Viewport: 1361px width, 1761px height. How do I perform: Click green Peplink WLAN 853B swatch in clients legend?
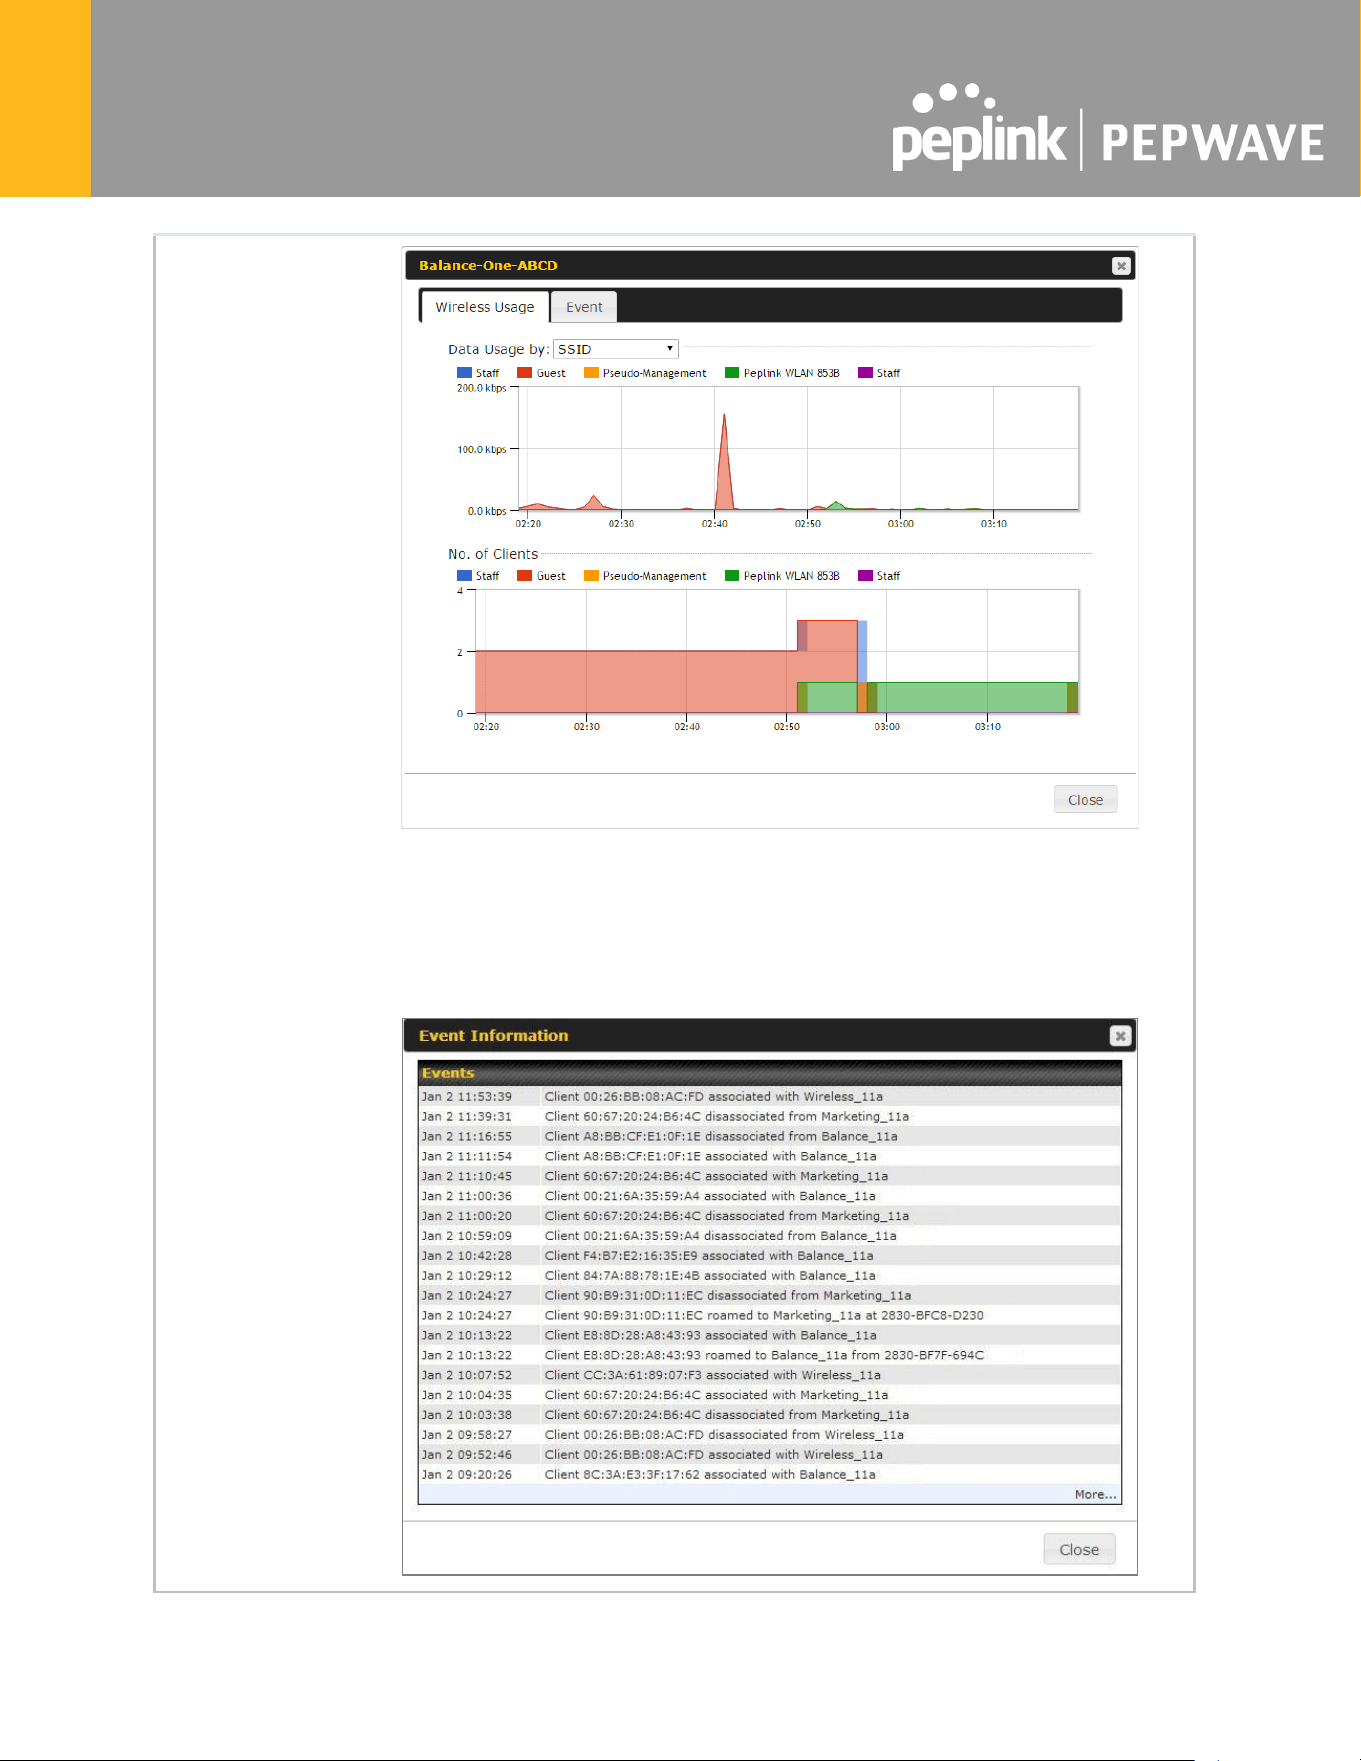732,576
